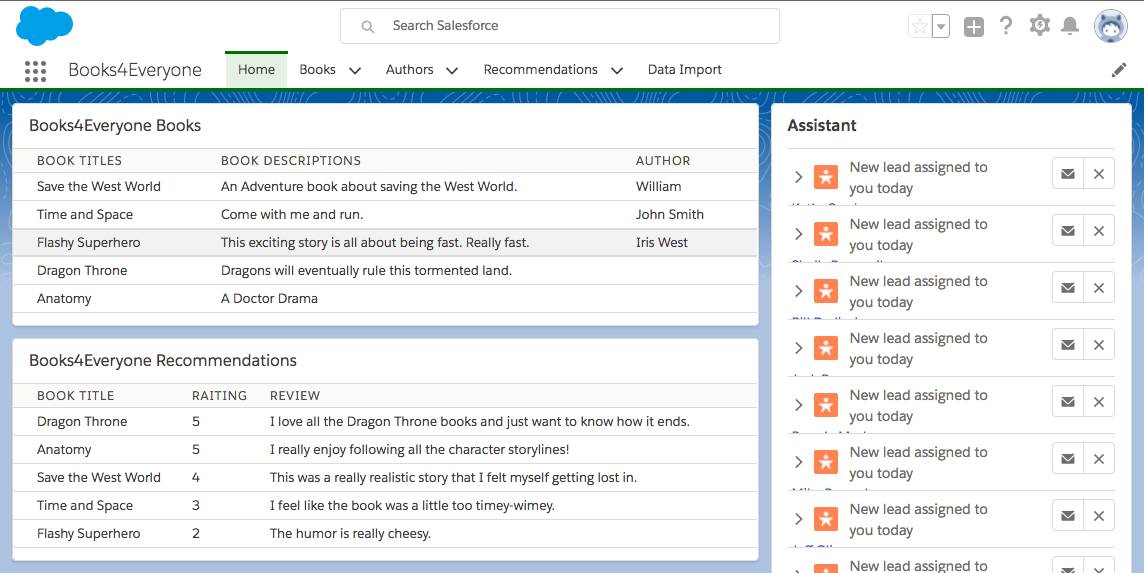Screen dimensions: 1144x573
Task: Click the orange lead icon on first Assistant item
Action: tap(826, 177)
